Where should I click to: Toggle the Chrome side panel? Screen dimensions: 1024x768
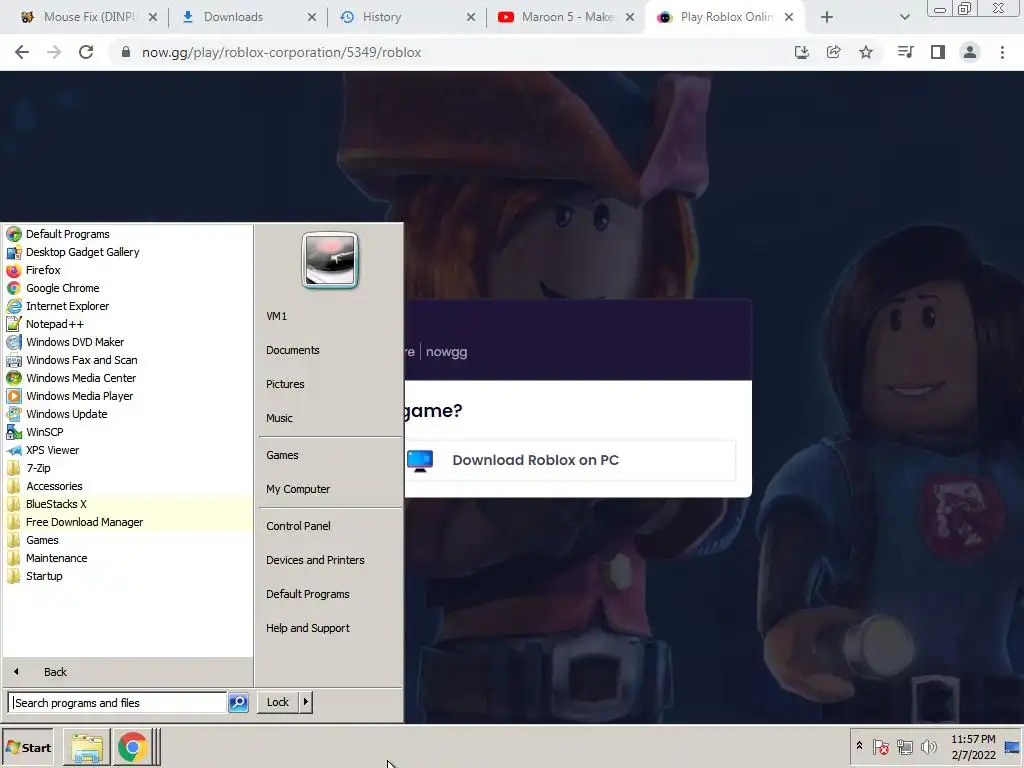[x=938, y=52]
